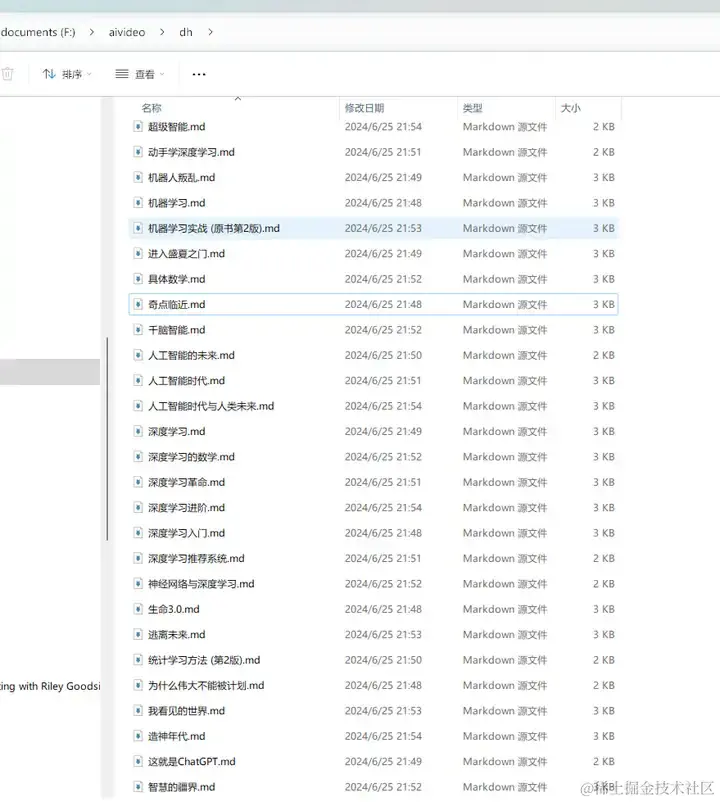
Task: Sort by 类型 column header
Action: (472, 108)
